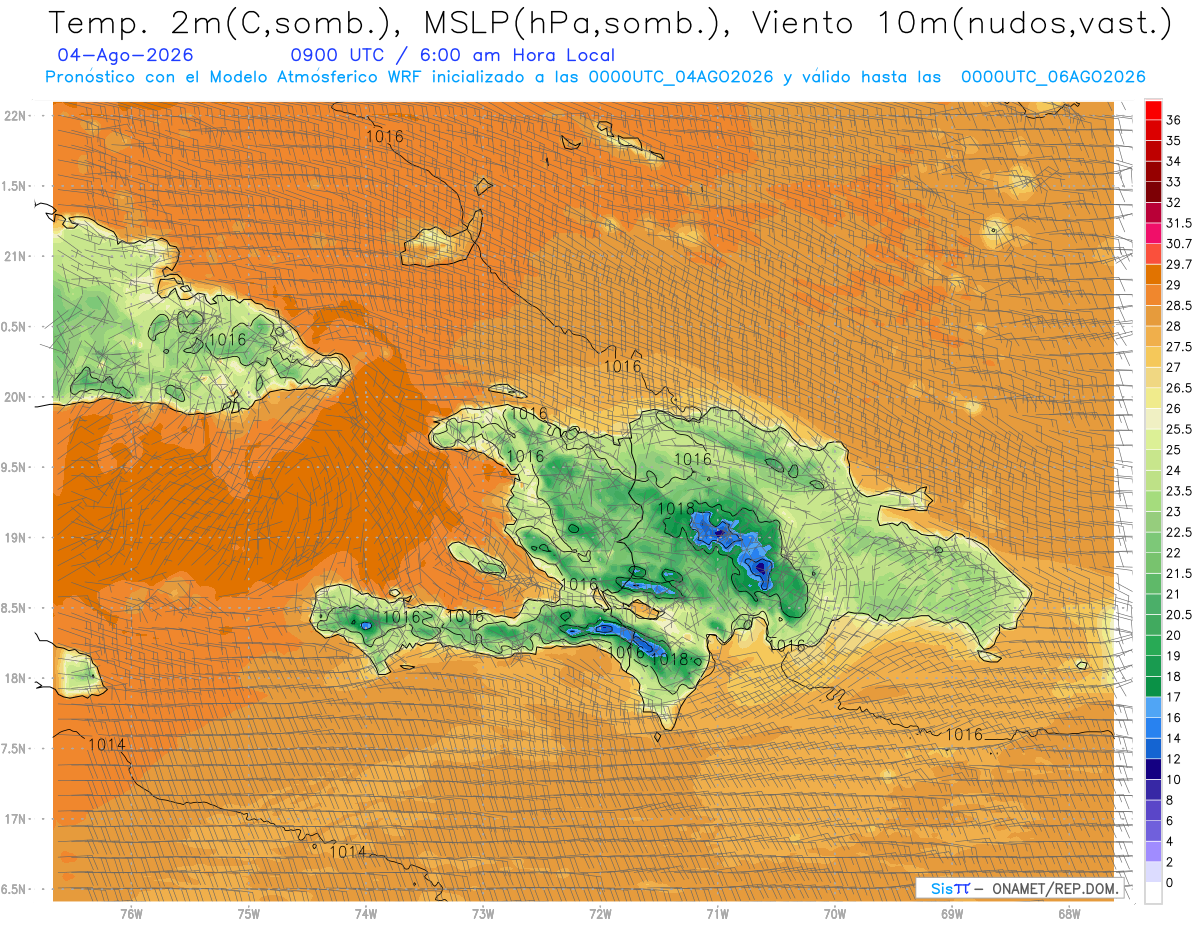This screenshot has height=927, width=1200.
Task: Click the '17' value on the color scale
Action: (x=1173, y=697)
